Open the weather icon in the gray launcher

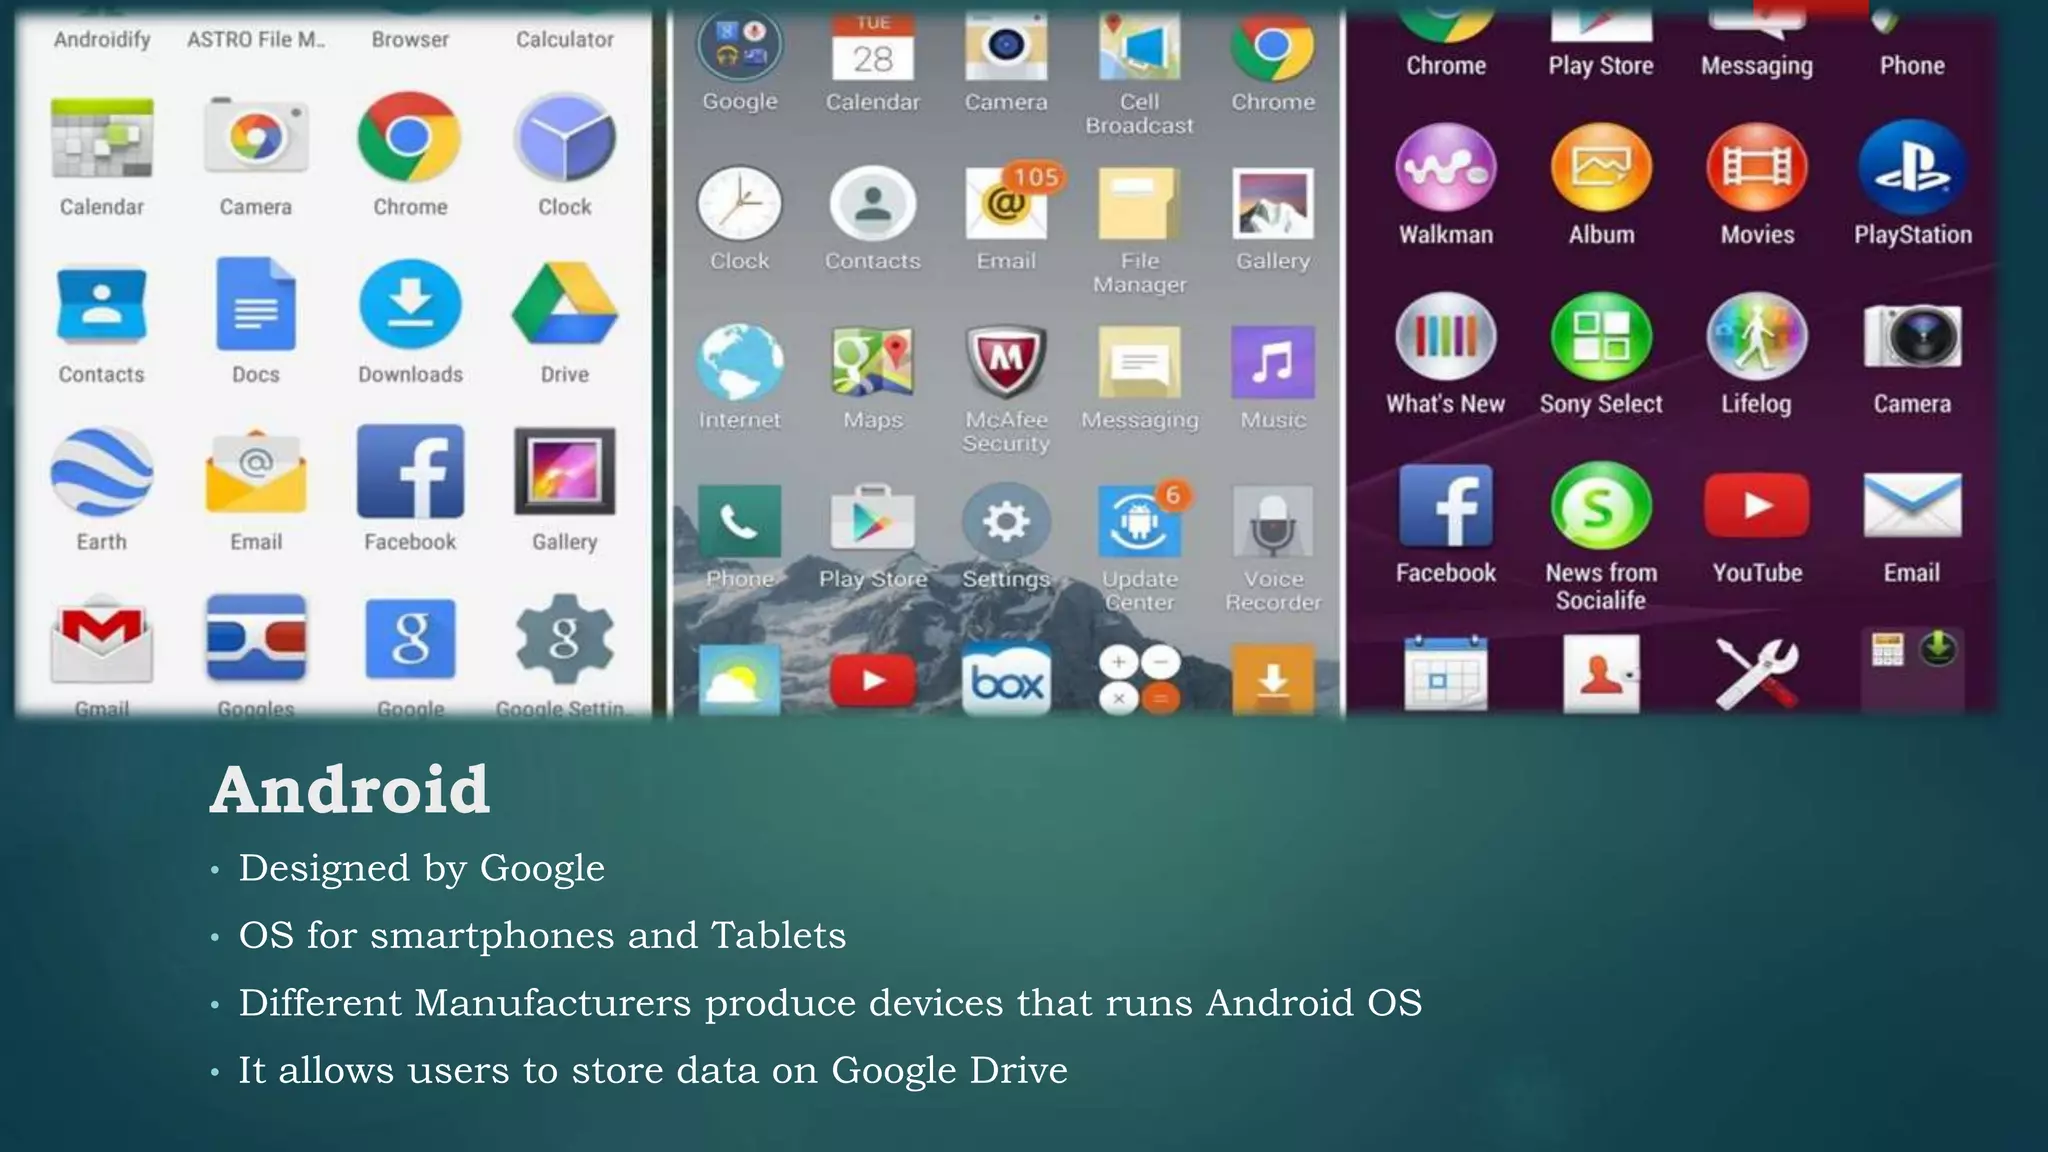point(740,680)
